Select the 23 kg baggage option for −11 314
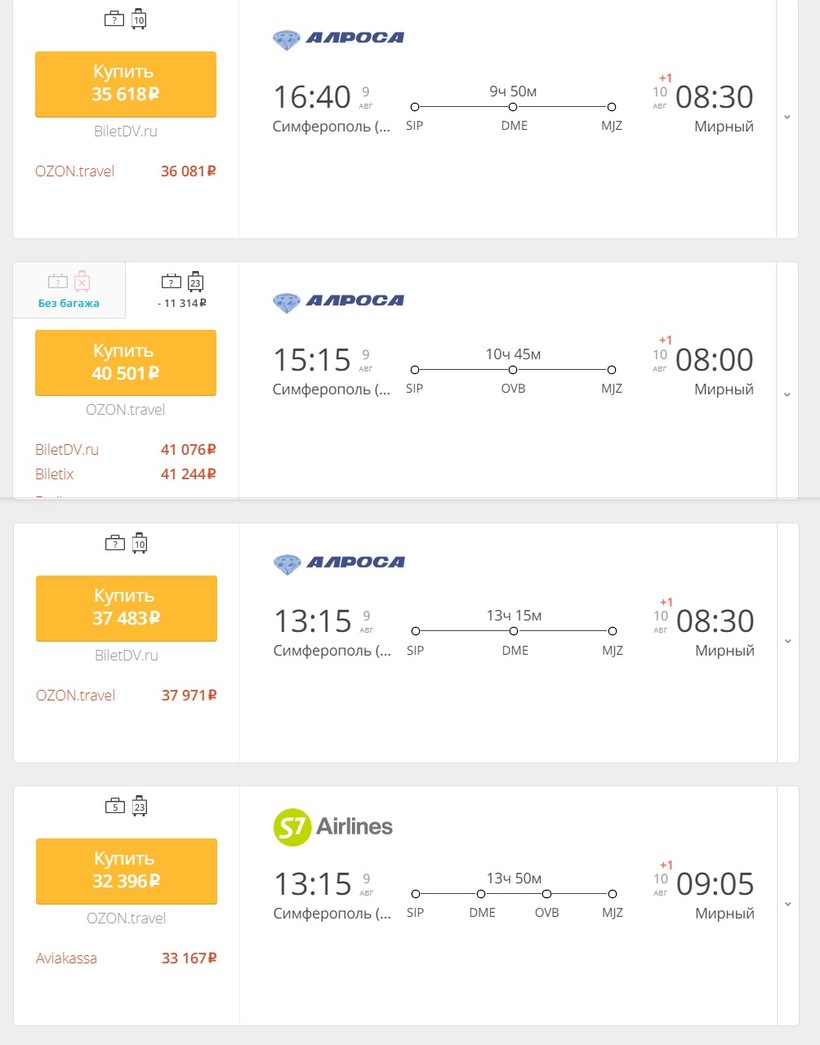 [x=183, y=290]
